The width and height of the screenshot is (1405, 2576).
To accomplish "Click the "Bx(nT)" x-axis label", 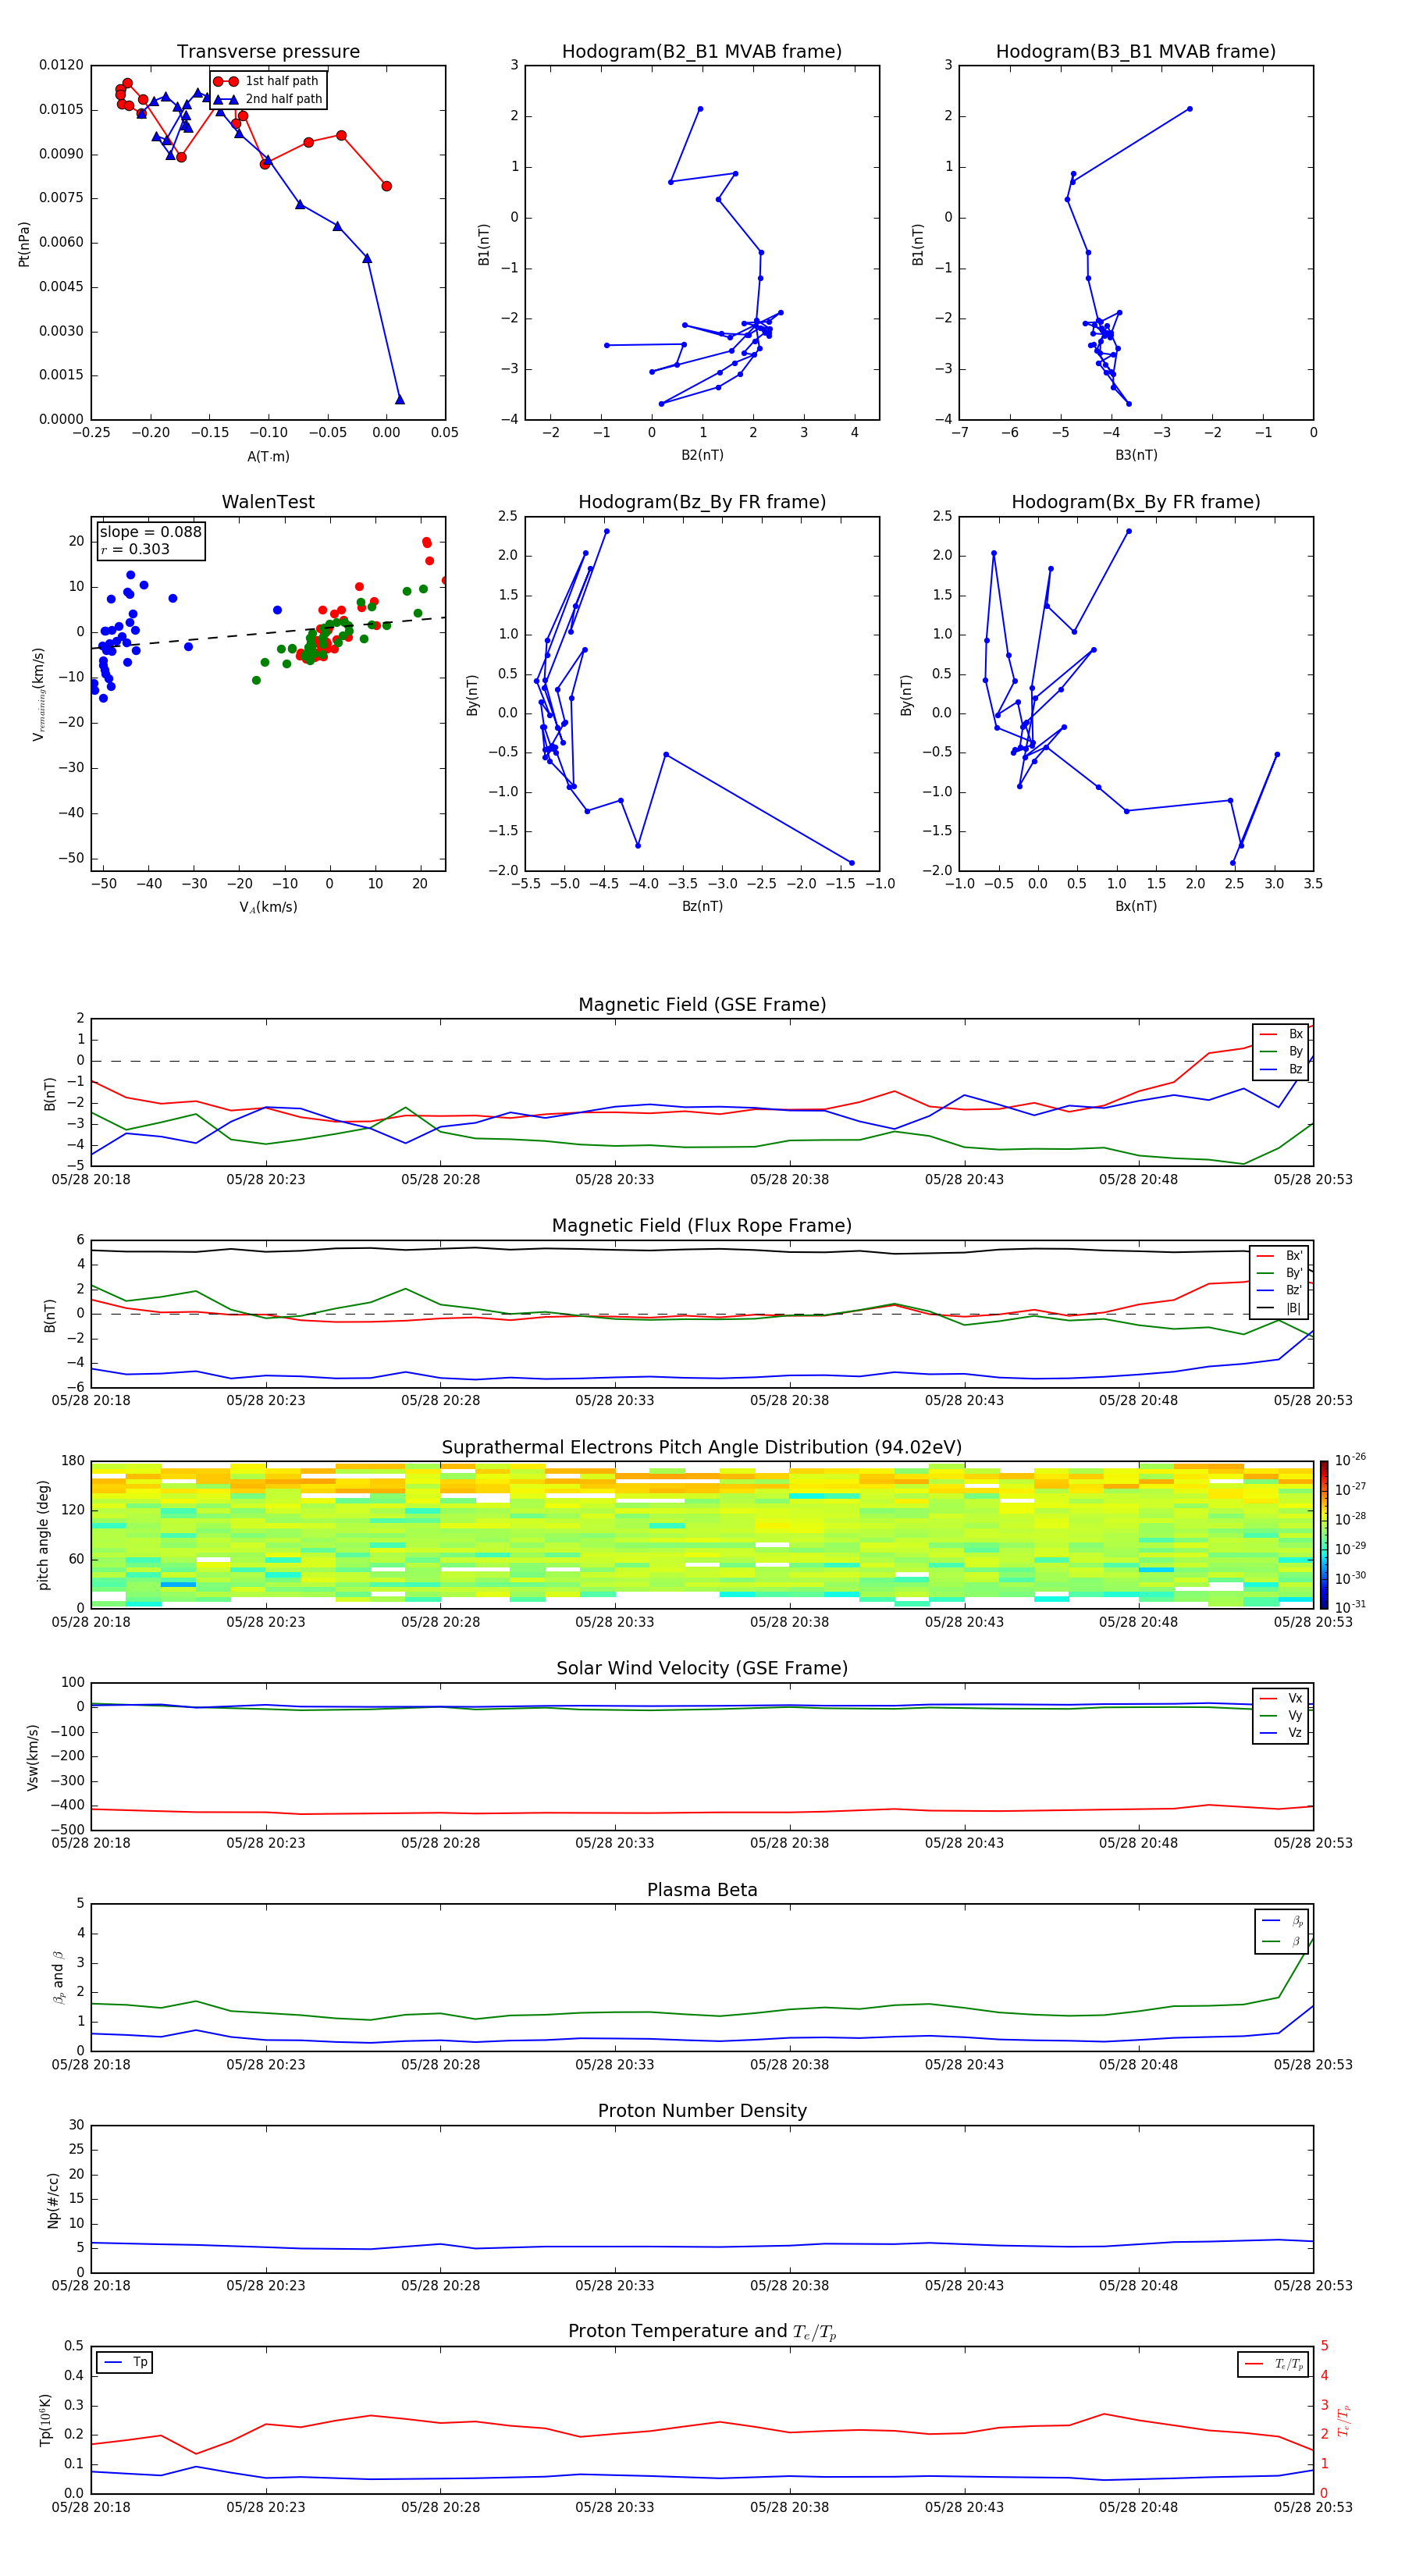I will coord(1136,906).
